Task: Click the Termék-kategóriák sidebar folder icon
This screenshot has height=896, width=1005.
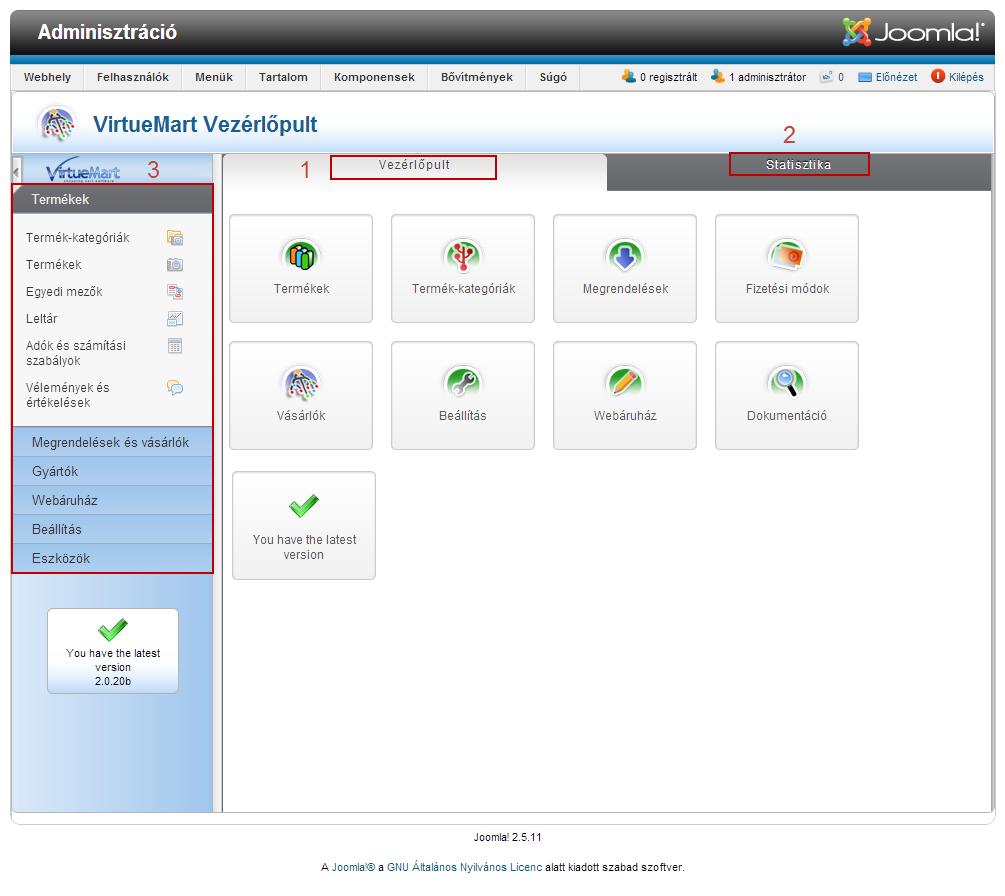Action: 175,238
